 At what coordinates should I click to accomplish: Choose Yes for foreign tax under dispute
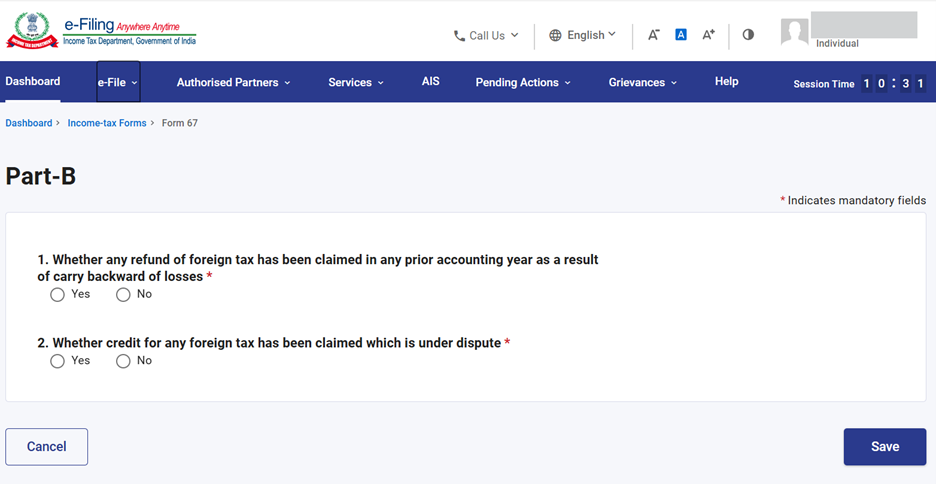click(58, 361)
